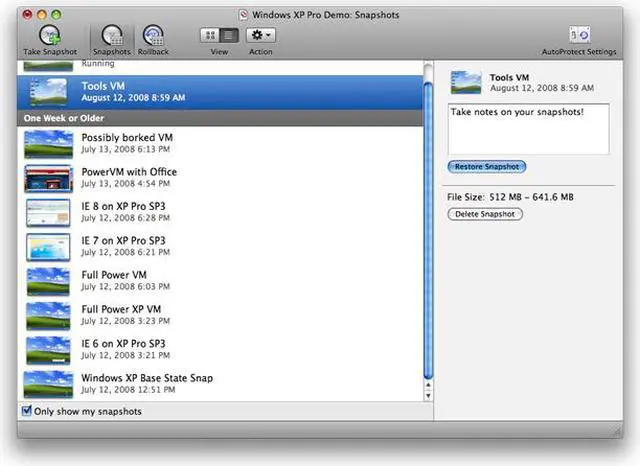Open the Action gear dropdown
This screenshot has height=466, width=640.
261,35
